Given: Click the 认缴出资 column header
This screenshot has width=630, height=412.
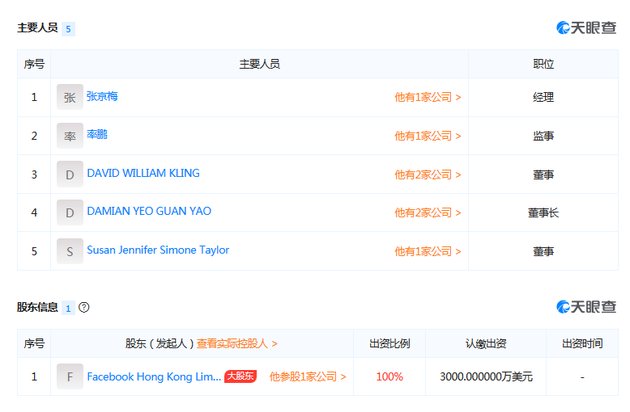Looking at the screenshot, I should [486, 344].
